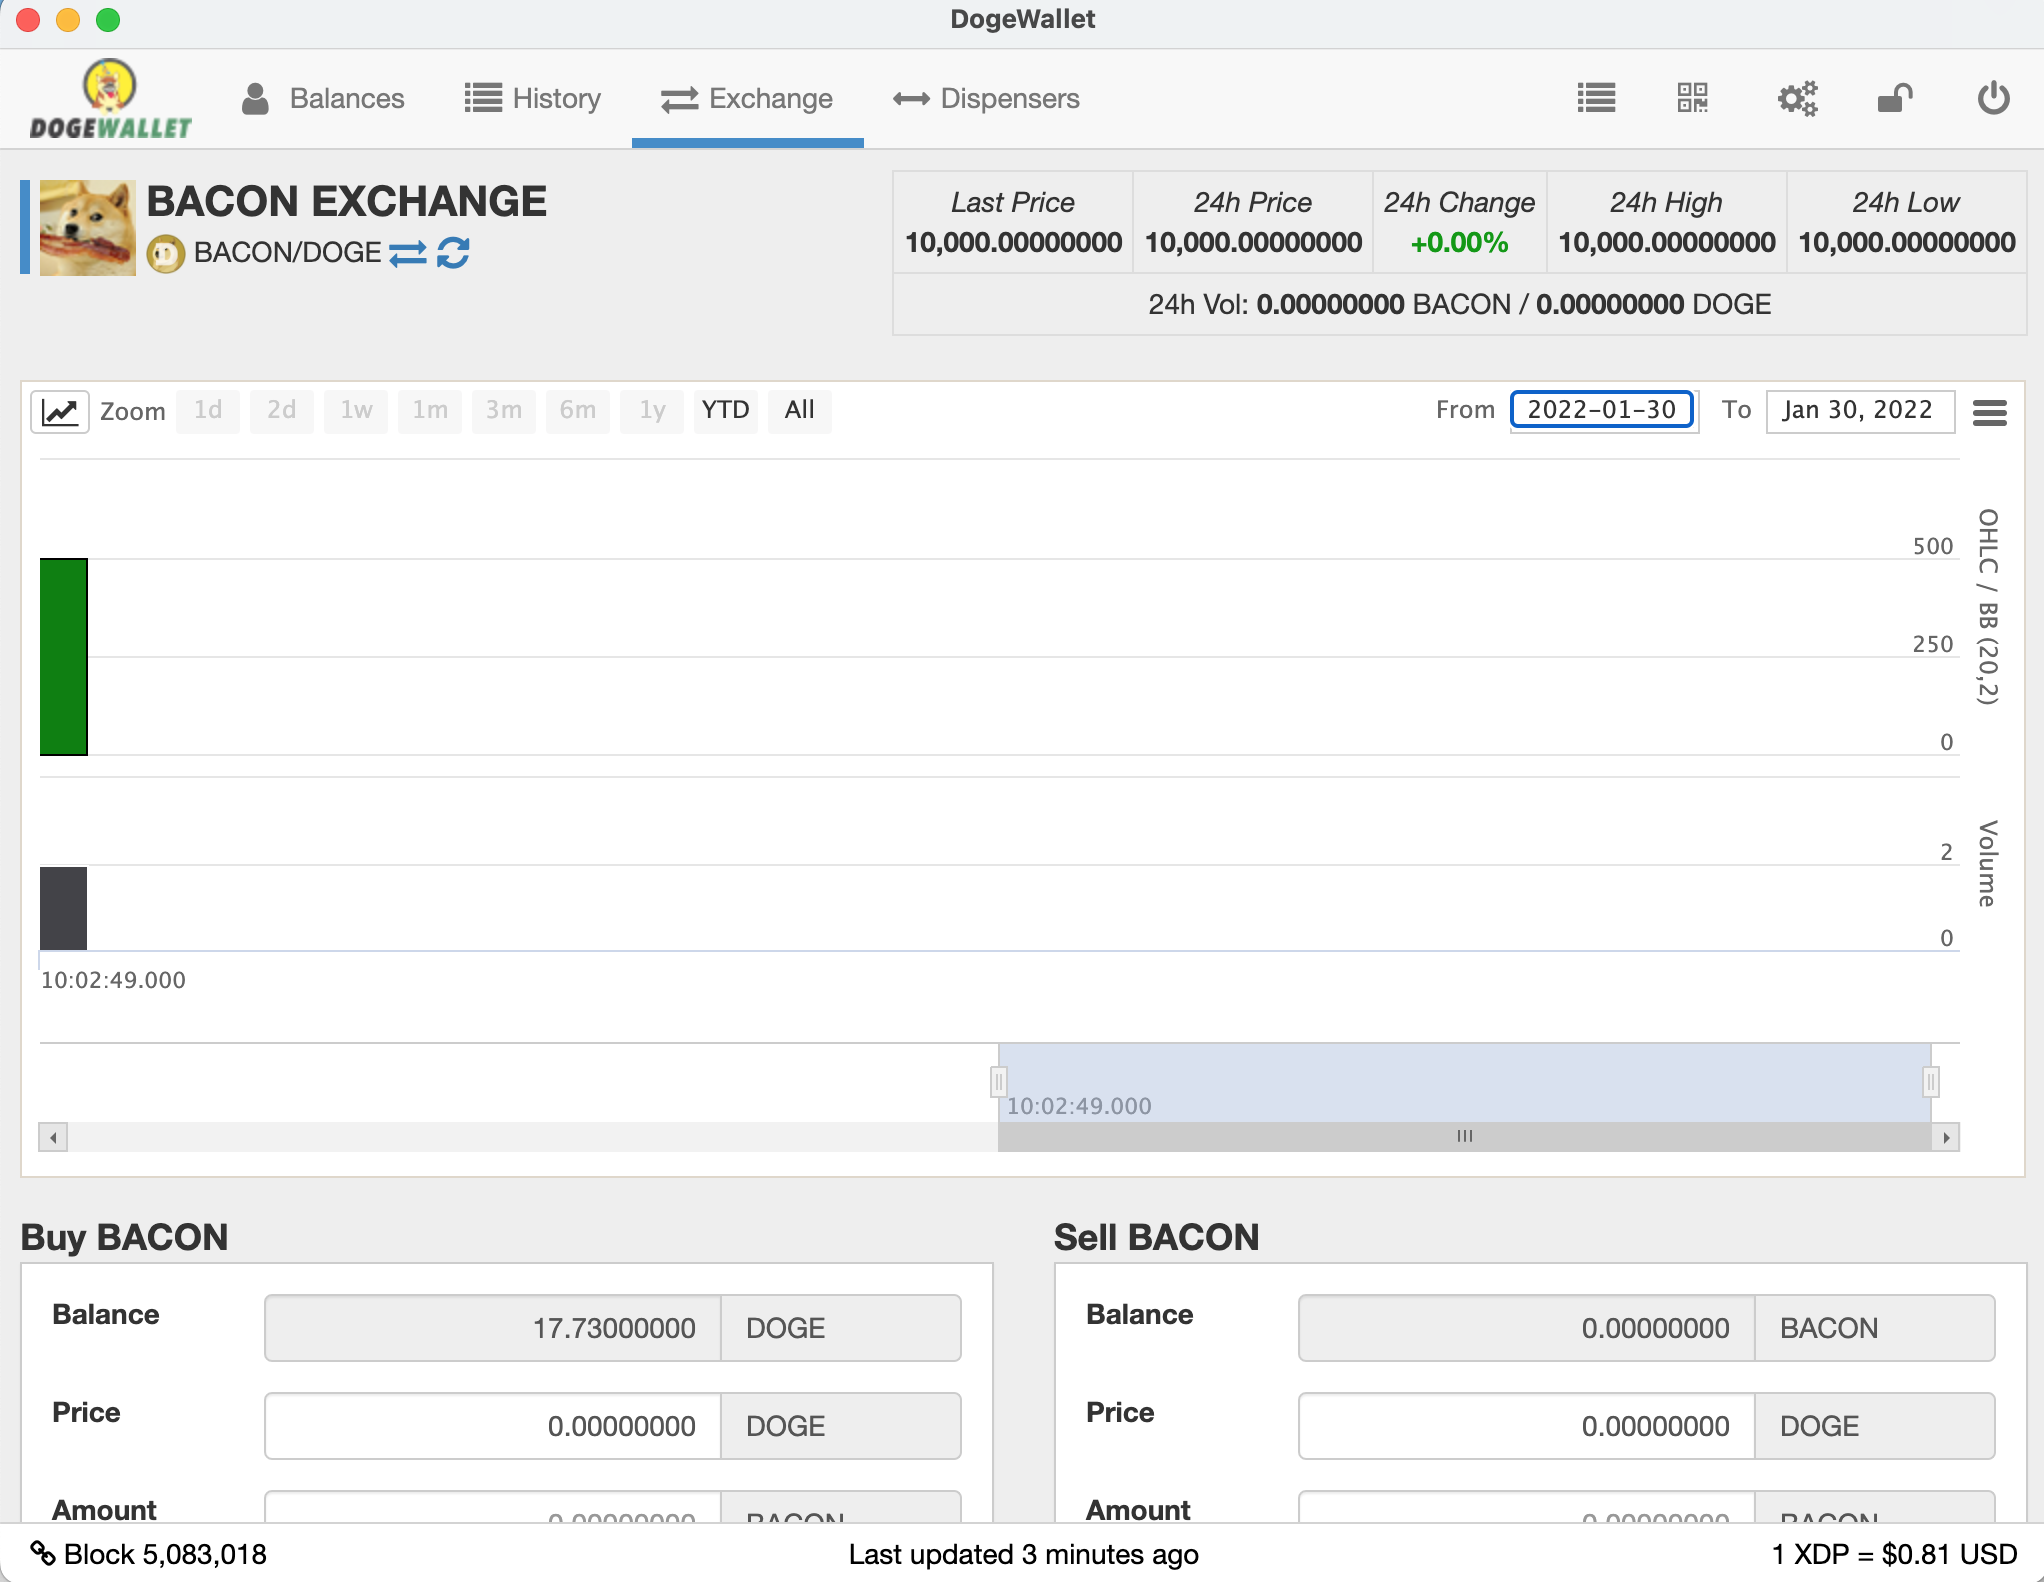Open the Dispensers tab

pos(986,99)
